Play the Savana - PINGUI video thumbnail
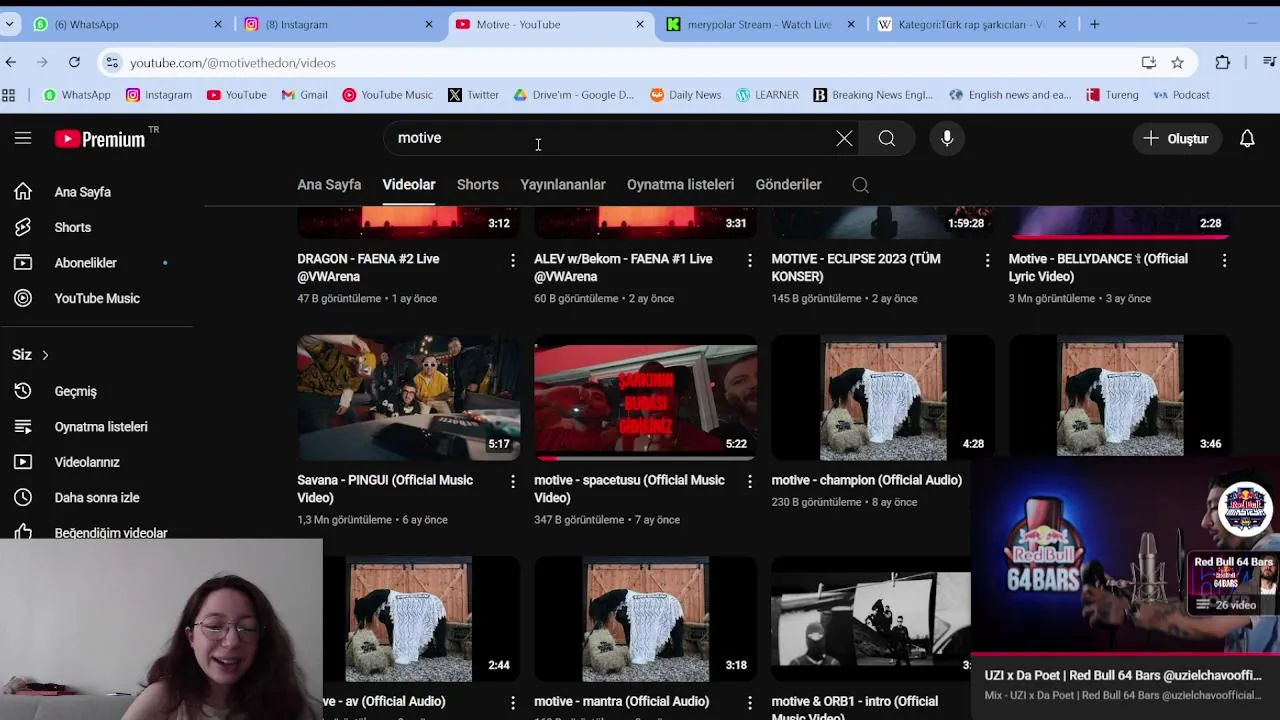Image resolution: width=1280 pixels, height=720 pixels. (408, 397)
